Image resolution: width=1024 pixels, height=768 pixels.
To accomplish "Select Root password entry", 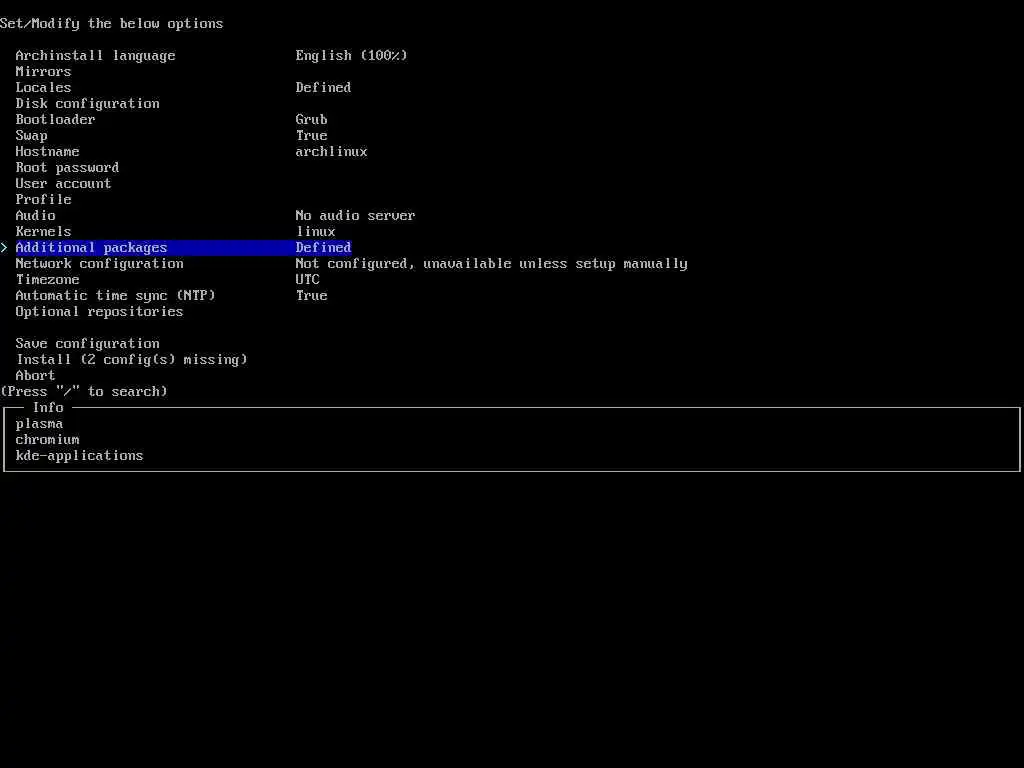I will pyautogui.click(x=67, y=168).
